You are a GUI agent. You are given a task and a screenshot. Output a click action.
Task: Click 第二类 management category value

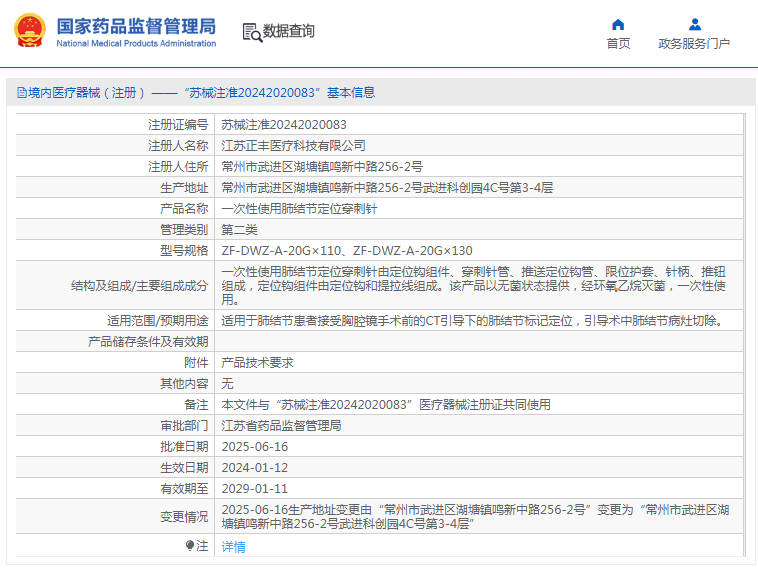[x=239, y=230]
